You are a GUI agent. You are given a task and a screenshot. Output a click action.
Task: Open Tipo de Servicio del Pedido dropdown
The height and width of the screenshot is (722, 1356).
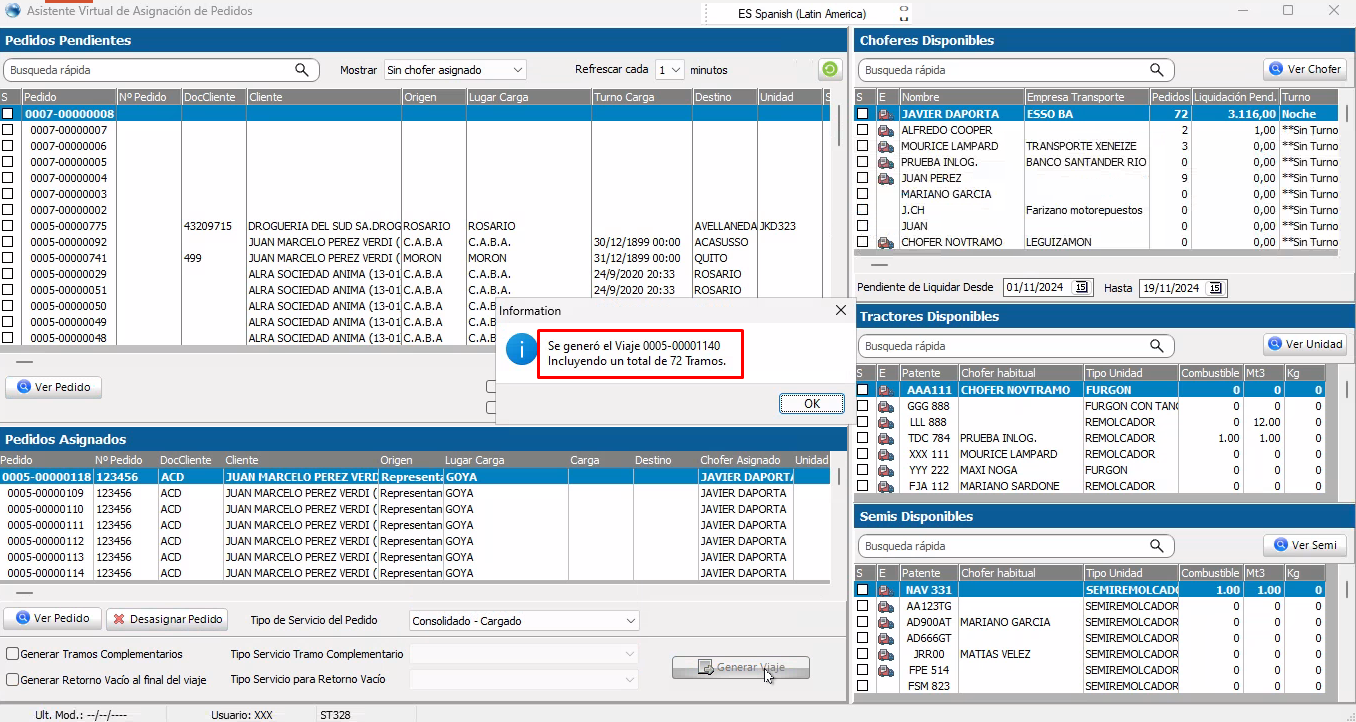point(524,621)
